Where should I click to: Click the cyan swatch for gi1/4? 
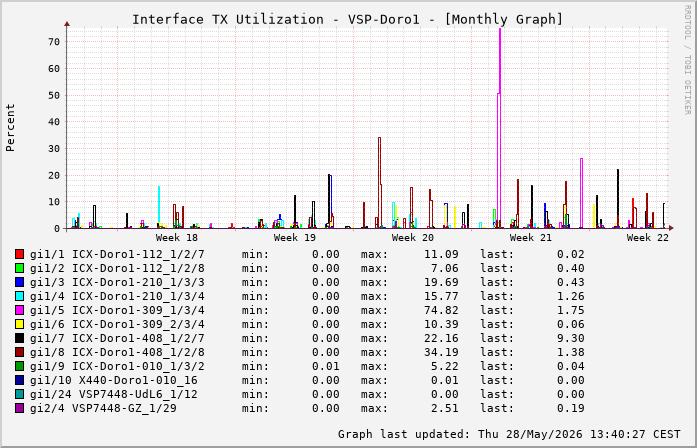(20, 296)
